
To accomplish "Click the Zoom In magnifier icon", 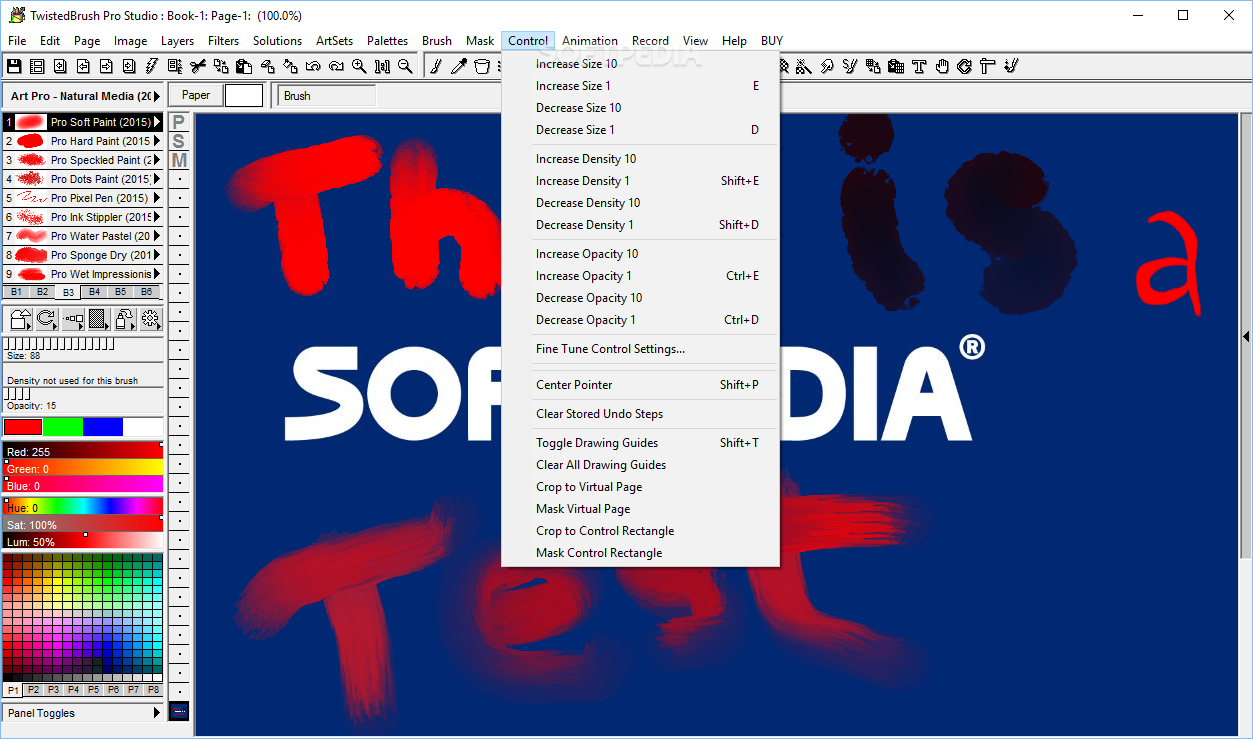I will 359,66.
